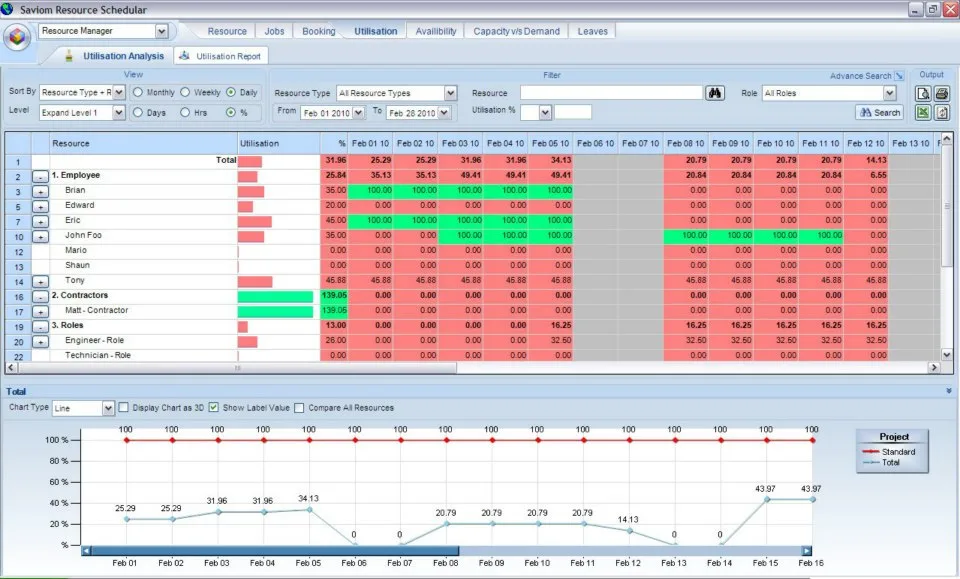Select the Daily view radio button
This screenshot has height=579, width=960.
tap(231, 92)
